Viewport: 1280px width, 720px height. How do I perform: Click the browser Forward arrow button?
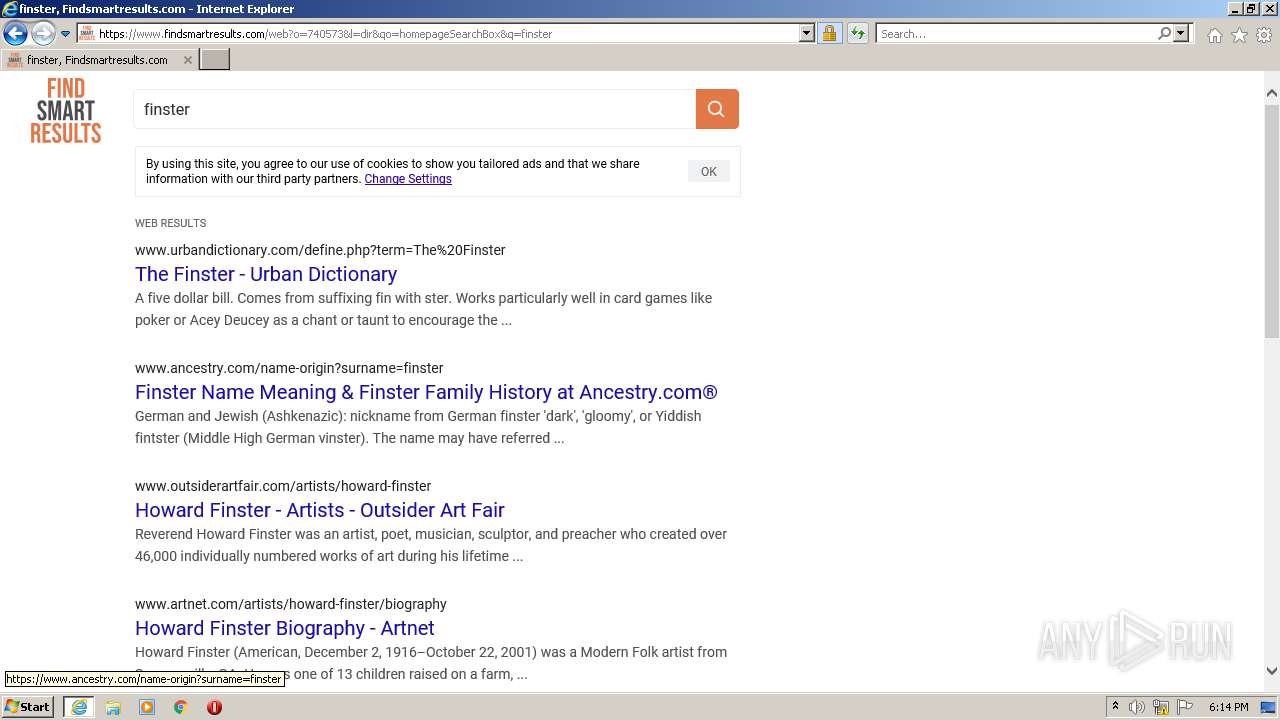(x=42, y=33)
